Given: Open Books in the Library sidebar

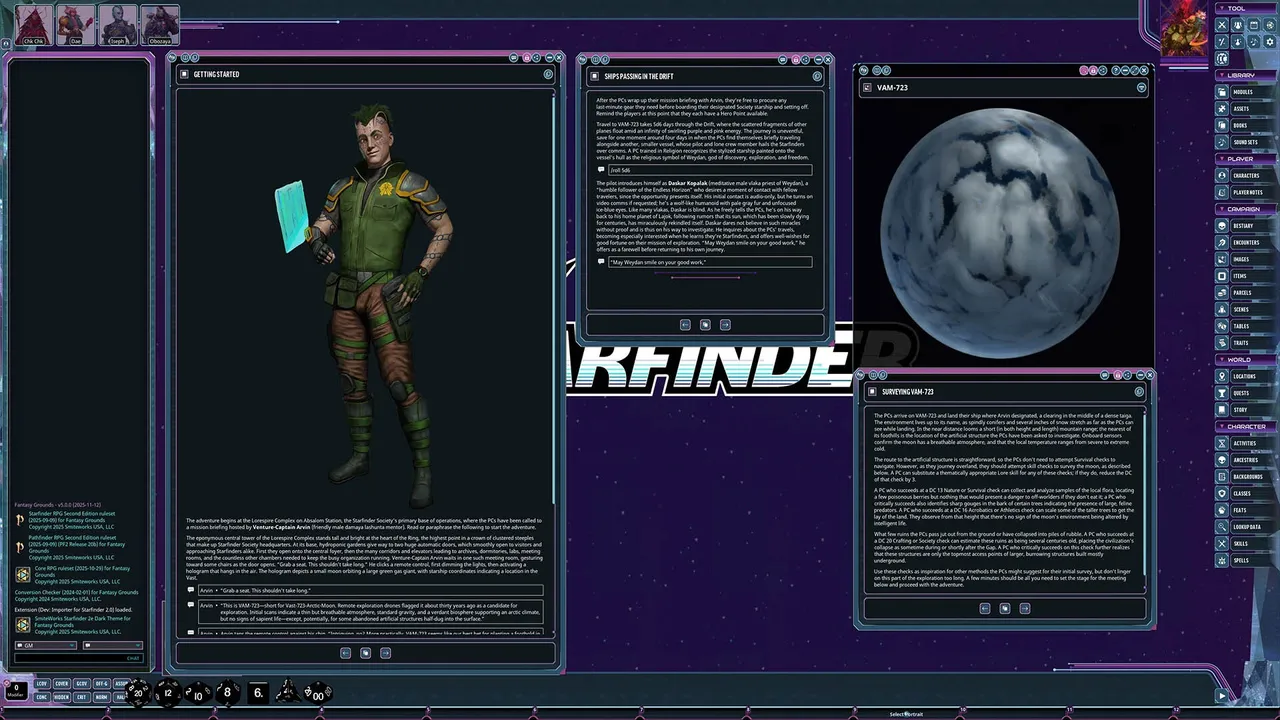Looking at the screenshot, I should 1246,125.
